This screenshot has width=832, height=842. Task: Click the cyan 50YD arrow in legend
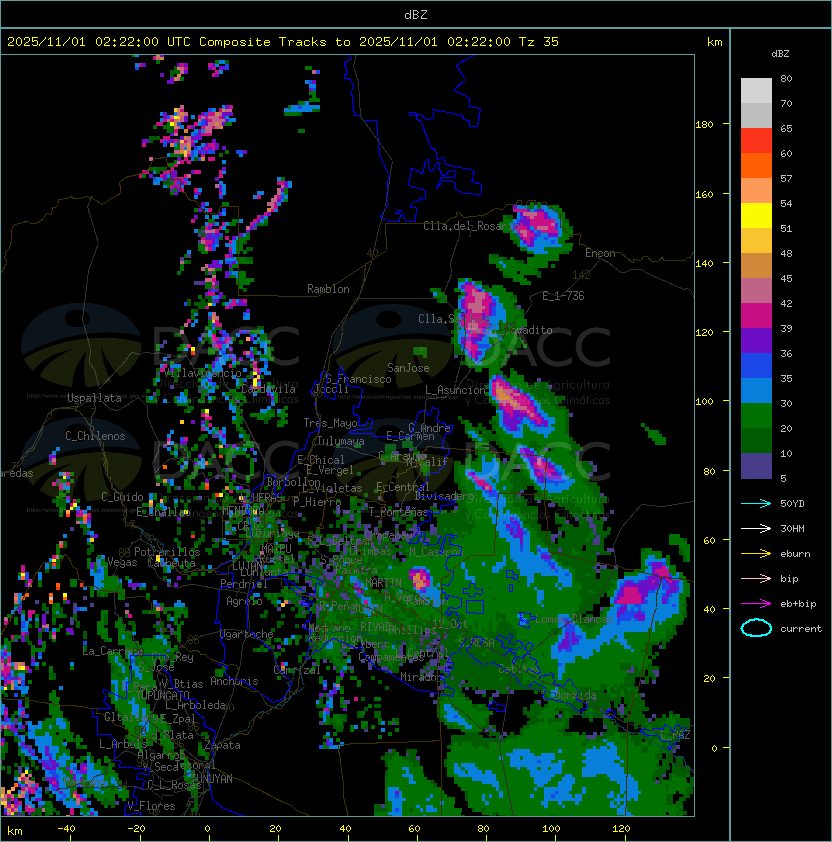[x=756, y=504]
